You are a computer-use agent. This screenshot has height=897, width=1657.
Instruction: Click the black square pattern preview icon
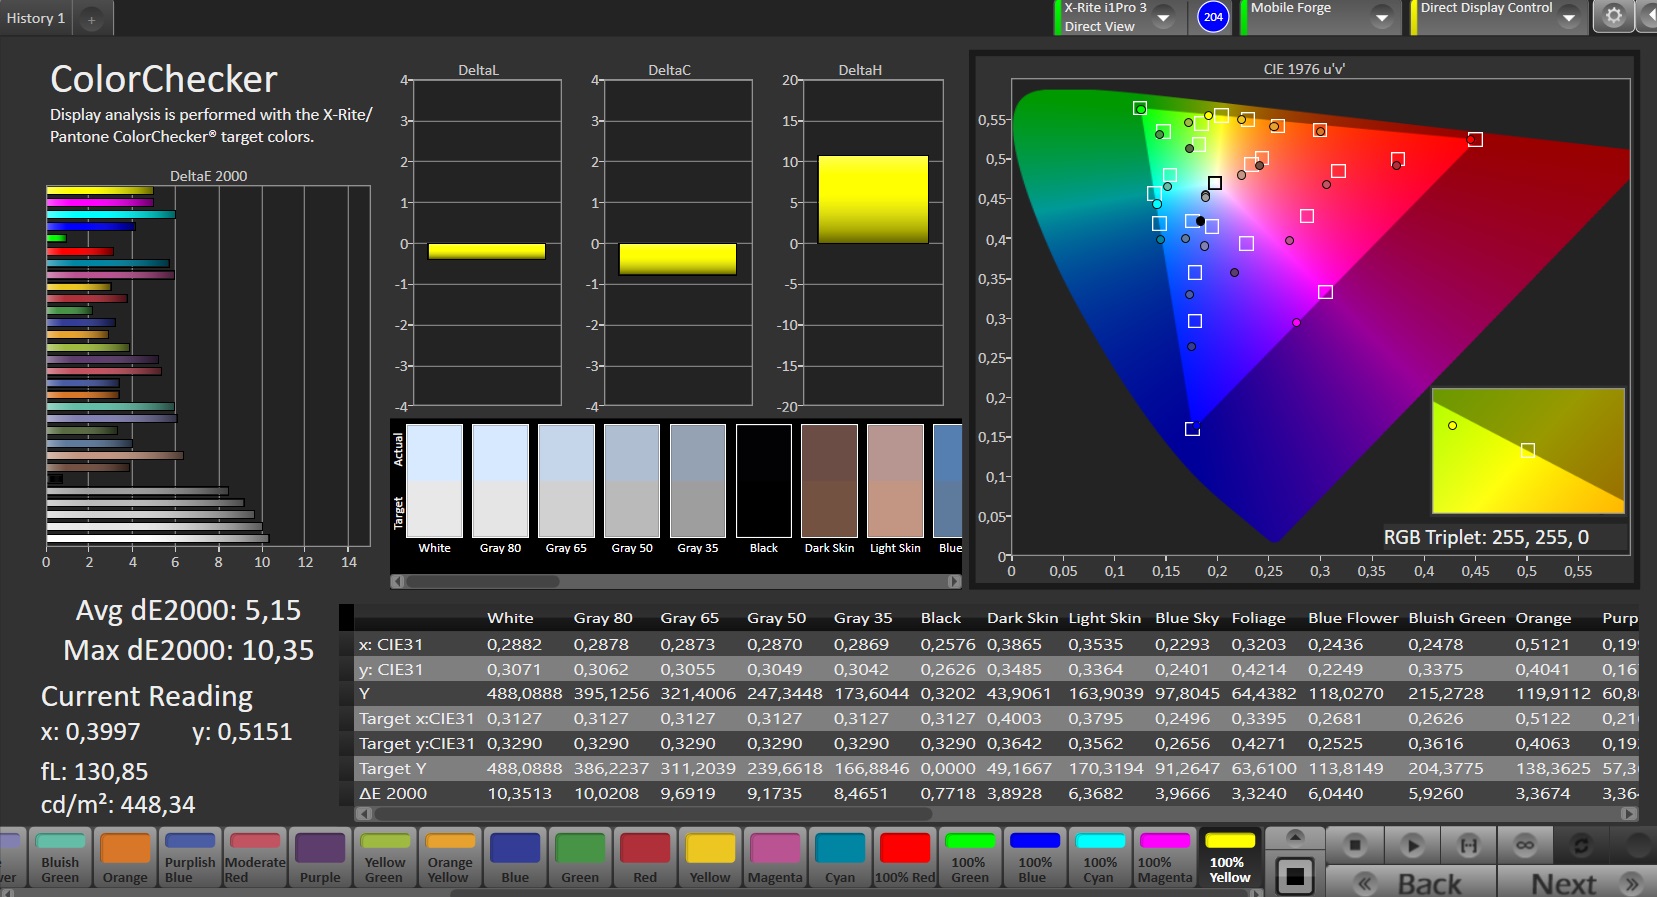(x=1295, y=877)
